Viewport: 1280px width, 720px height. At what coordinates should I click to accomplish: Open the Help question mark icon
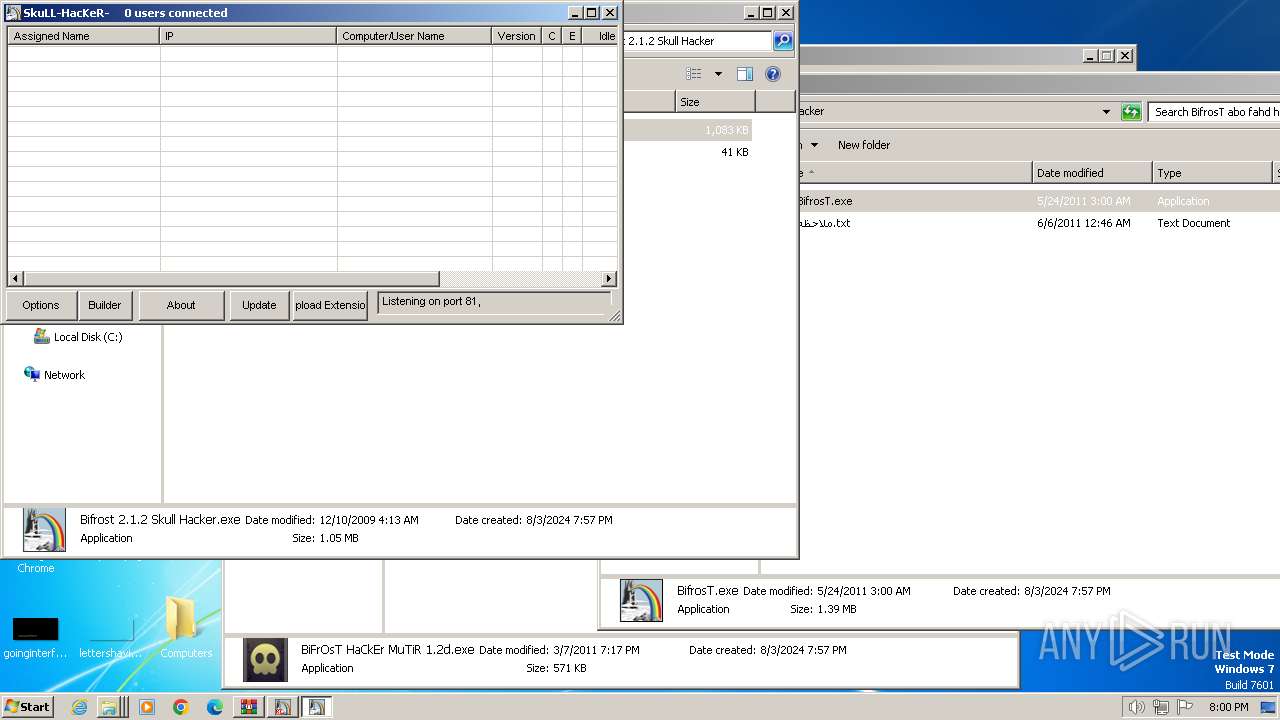772,74
